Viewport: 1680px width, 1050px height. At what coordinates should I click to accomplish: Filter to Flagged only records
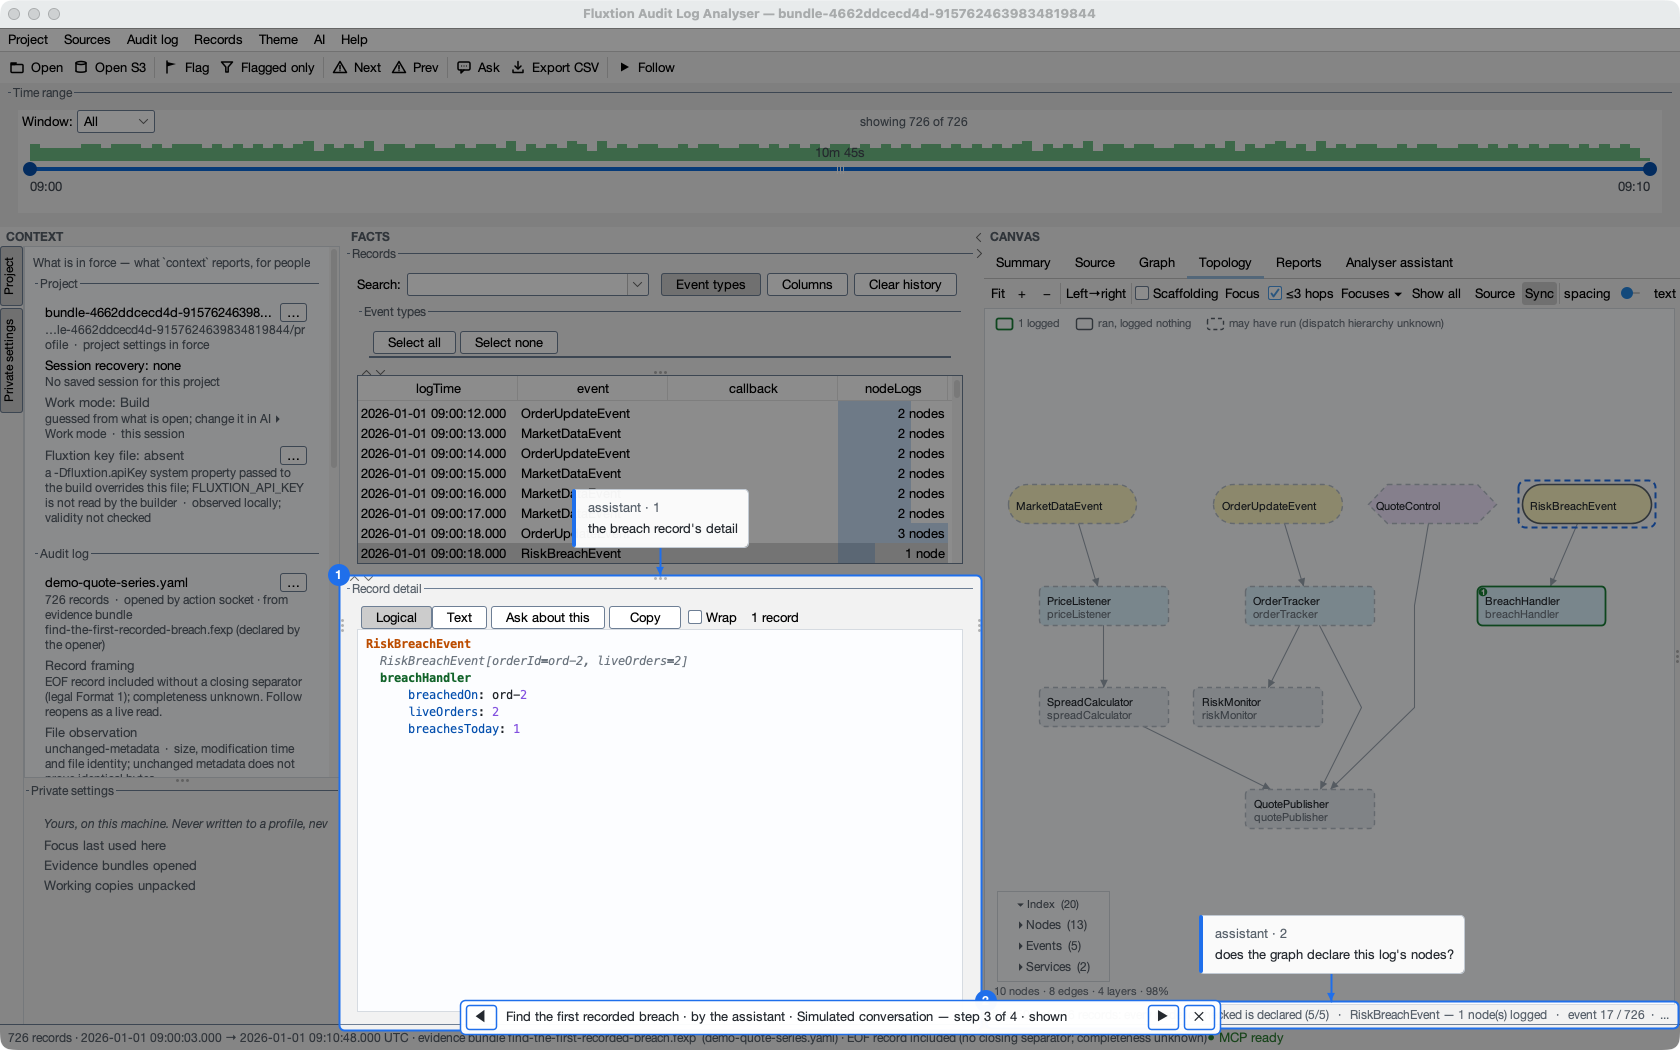pyautogui.click(x=268, y=67)
